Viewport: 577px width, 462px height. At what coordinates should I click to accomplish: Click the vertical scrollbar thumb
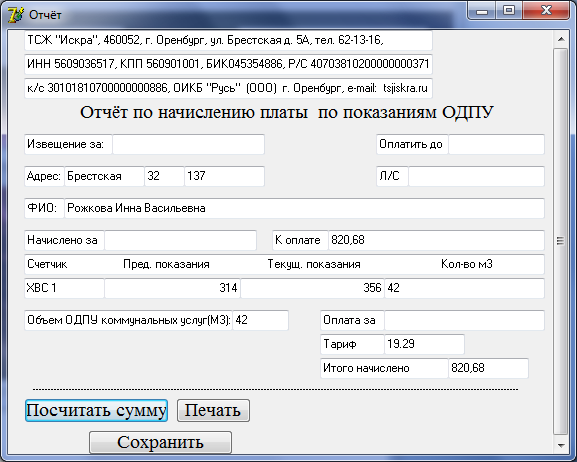[x=561, y=241]
